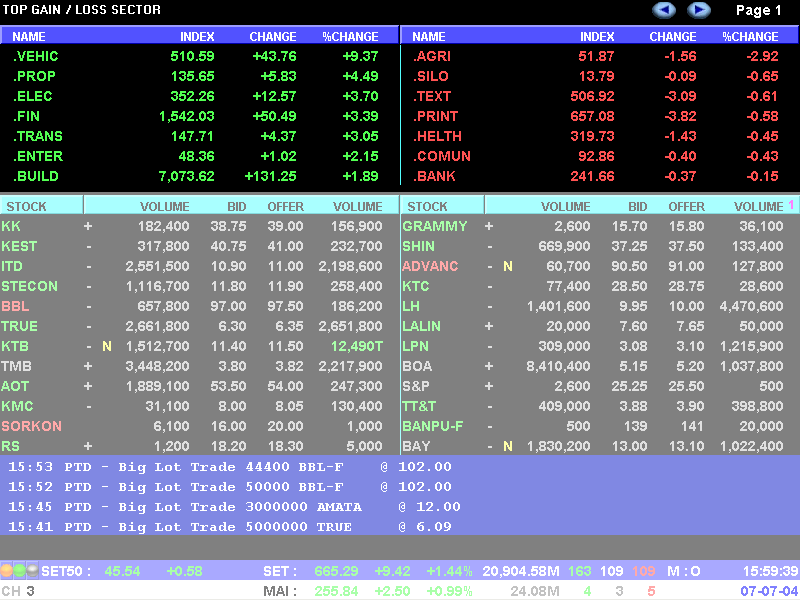Click the loss table INDEX column header
Viewport: 800px width, 600px height.
[x=597, y=37]
